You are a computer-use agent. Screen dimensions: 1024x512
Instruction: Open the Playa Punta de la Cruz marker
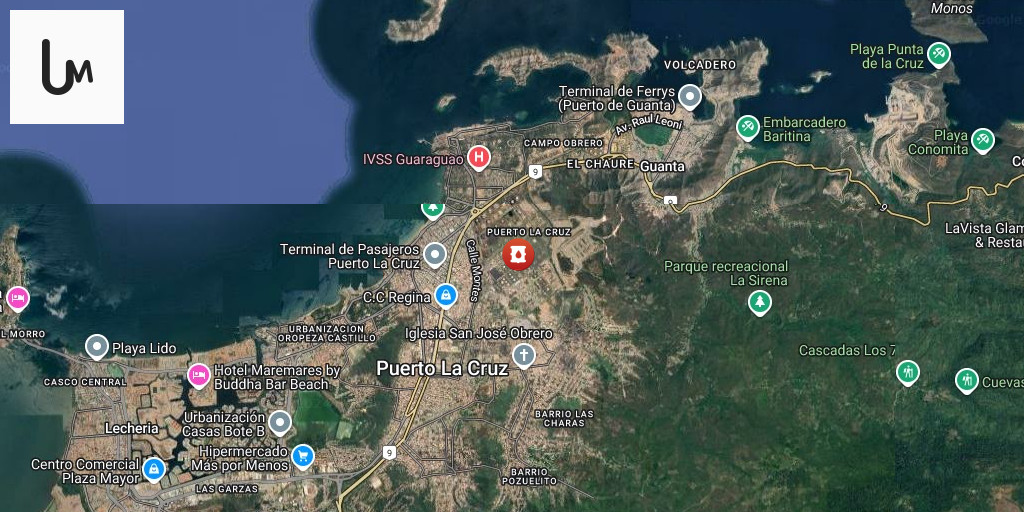click(x=938, y=54)
